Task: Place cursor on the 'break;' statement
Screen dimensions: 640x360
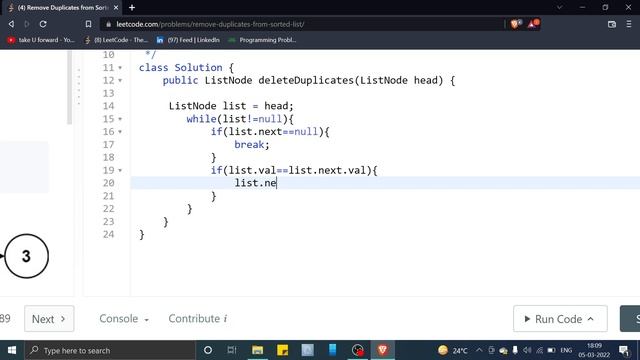Action: point(252,144)
